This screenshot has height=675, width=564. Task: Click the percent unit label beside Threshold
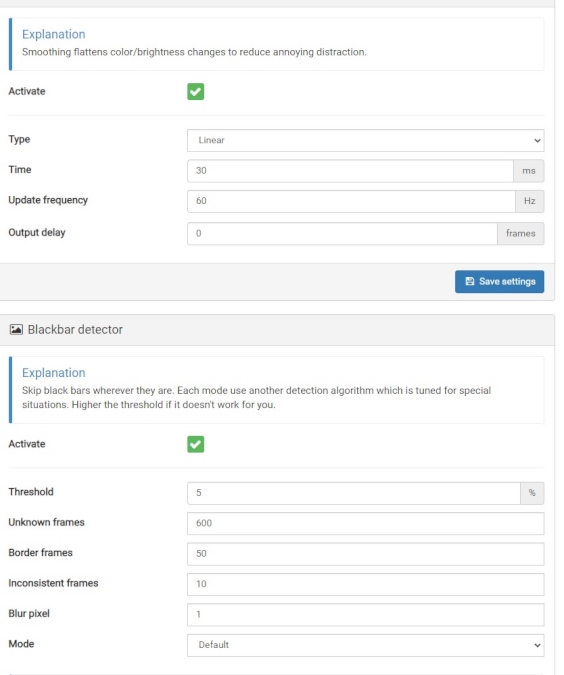click(532, 493)
